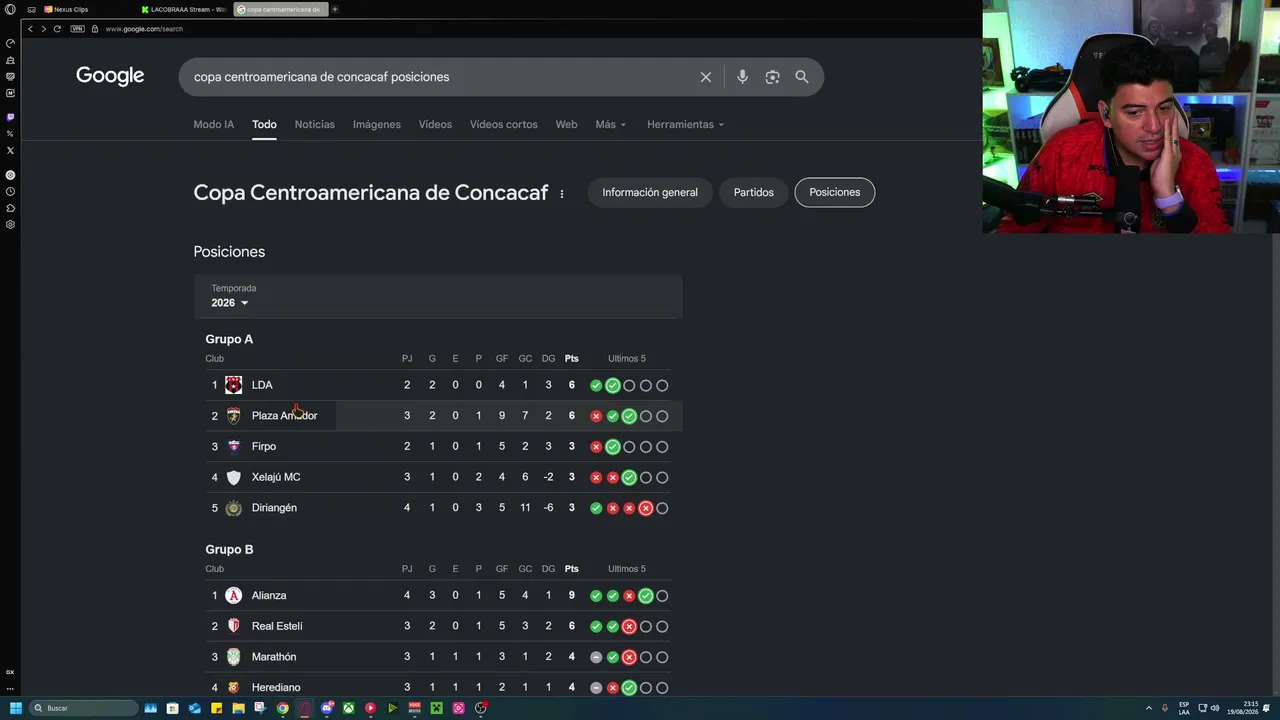Reload the page with the refresh icon
Image resolution: width=1280 pixels, height=720 pixels.
pos(57,29)
